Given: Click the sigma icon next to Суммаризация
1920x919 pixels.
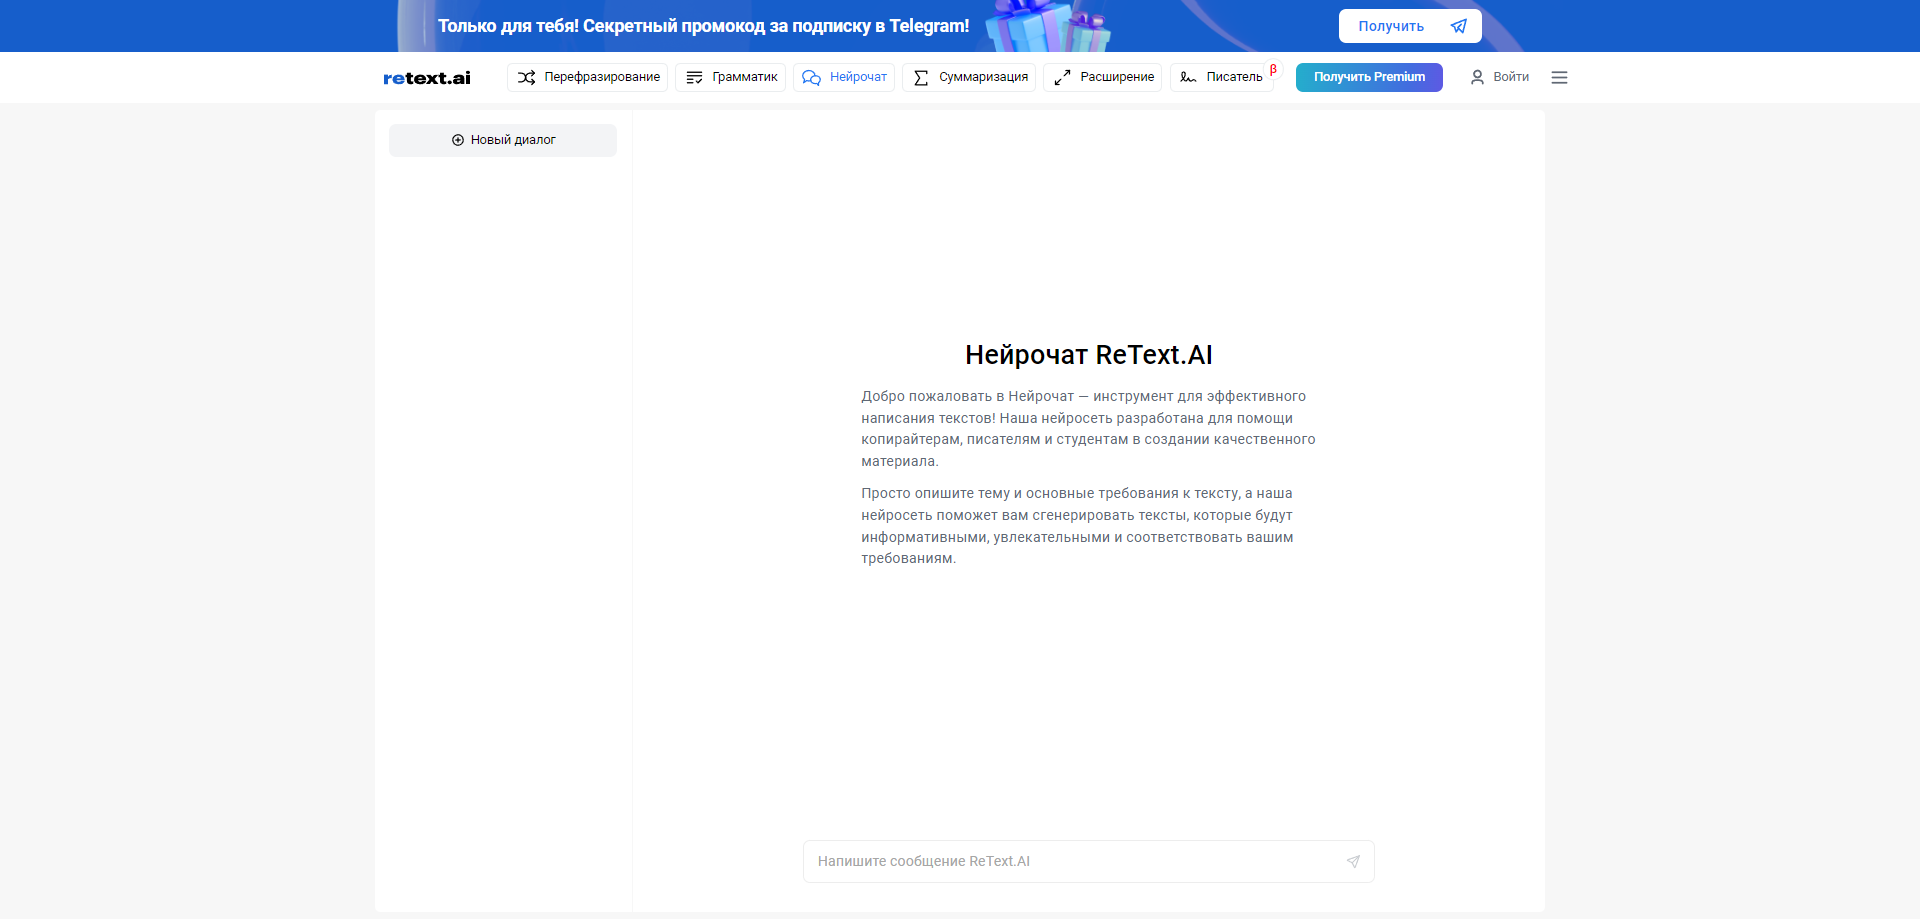Looking at the screenshot, I should tap(920, 77).
